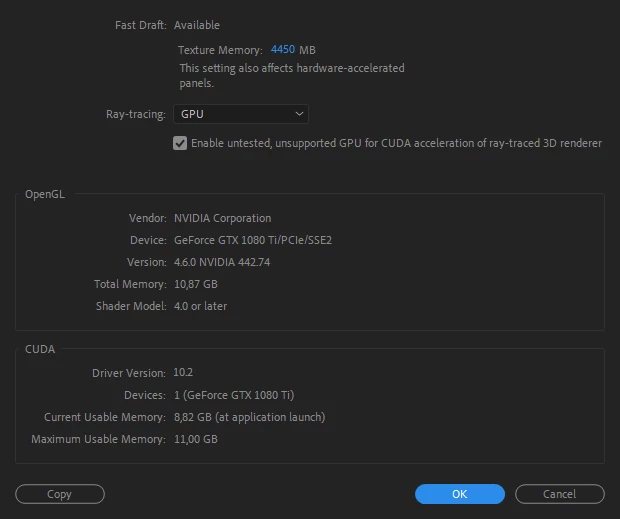The width and height of the screenshot is (620, 519).
Task: Click the 'Current Usable Memory:' label
Action: [105, 417]
